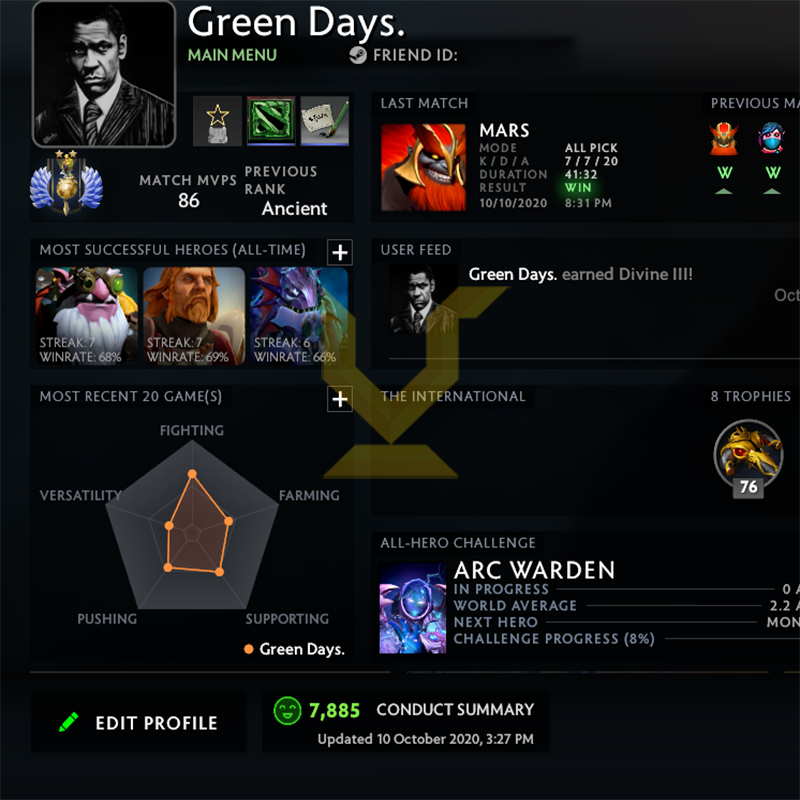Click the Steam icon beside Friend ID

click(358, 55)
